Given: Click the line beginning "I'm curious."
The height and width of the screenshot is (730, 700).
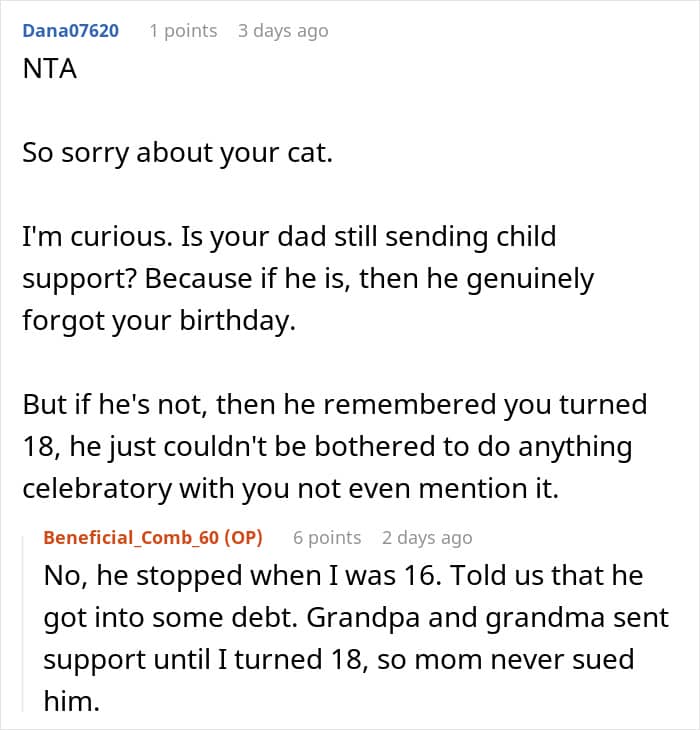Looking at the screenshot, I should point(289,237).
